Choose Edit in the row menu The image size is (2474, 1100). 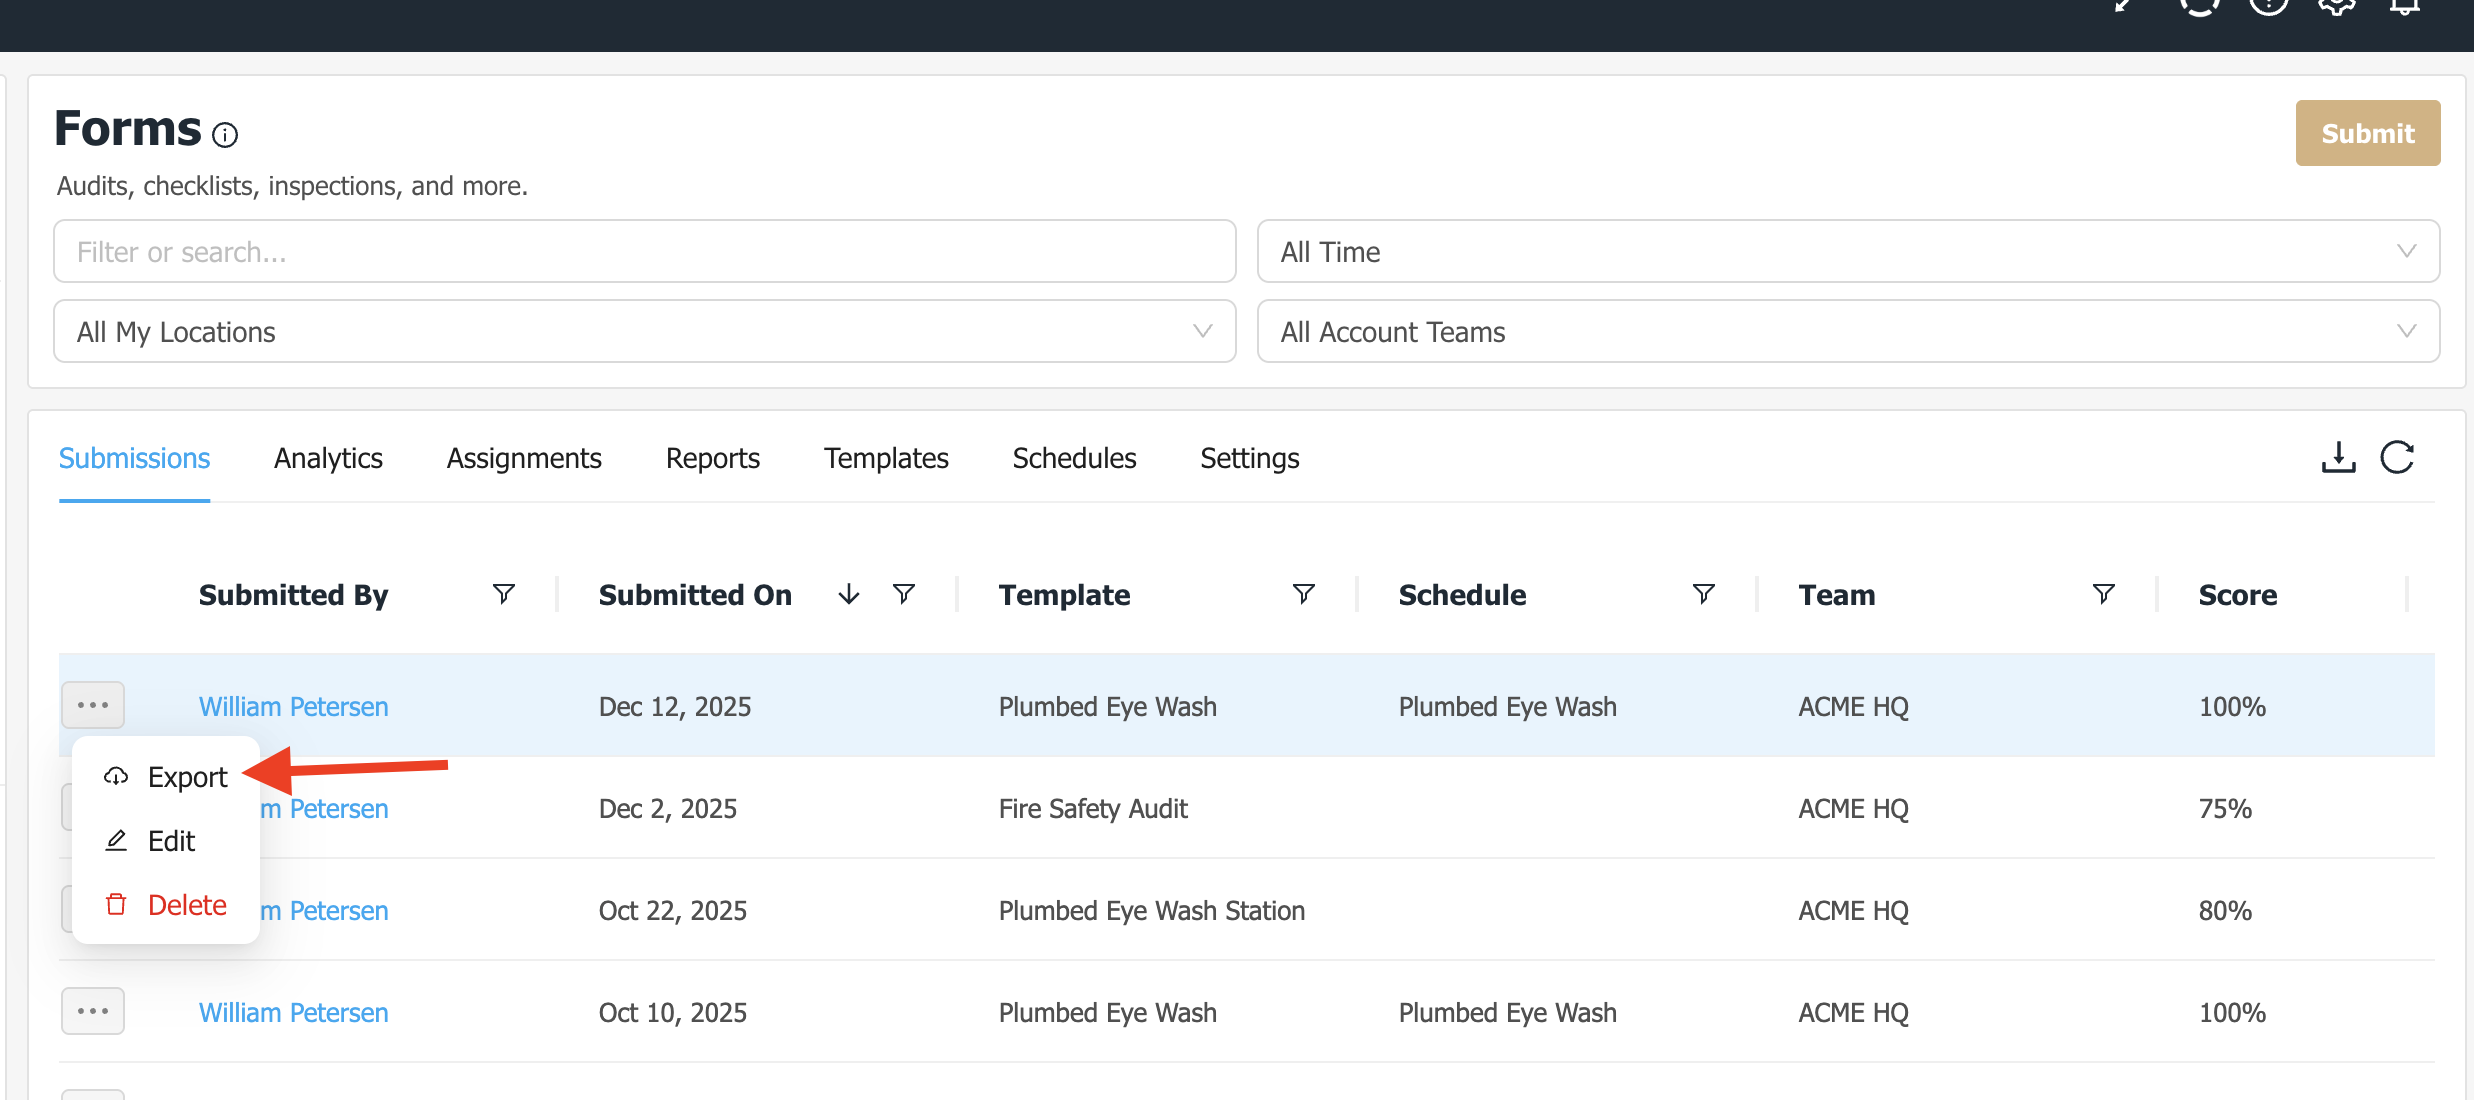click(170, 841)
